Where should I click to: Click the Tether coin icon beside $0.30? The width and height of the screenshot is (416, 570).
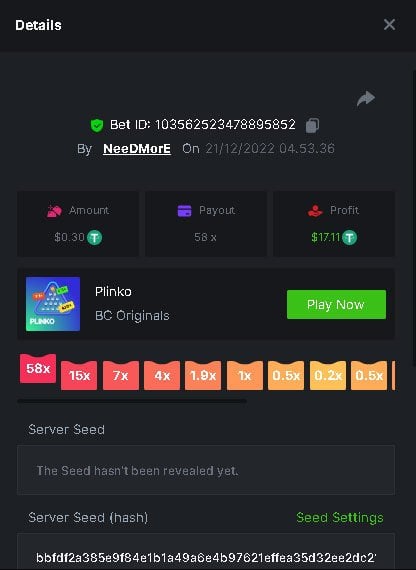(94, 238)
